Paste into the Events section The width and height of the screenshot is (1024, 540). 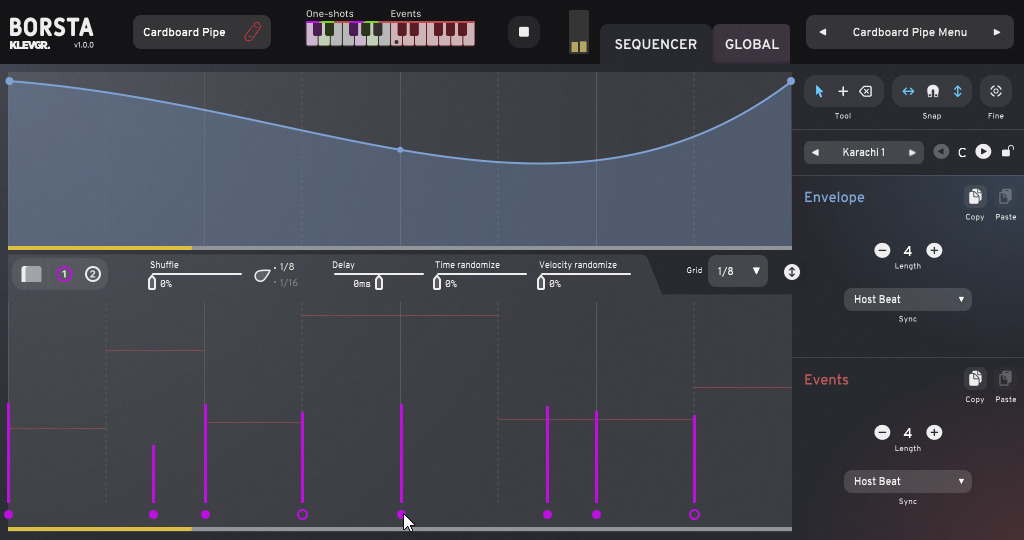coord(1006,379)
